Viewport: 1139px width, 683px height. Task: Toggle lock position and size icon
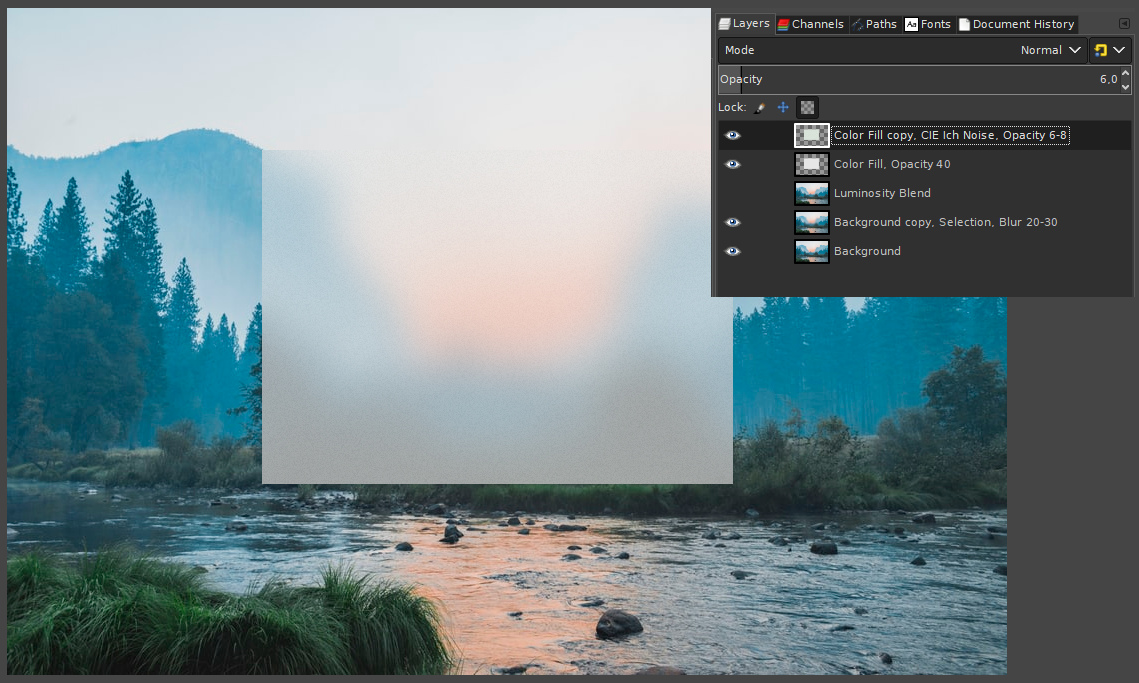783,108
